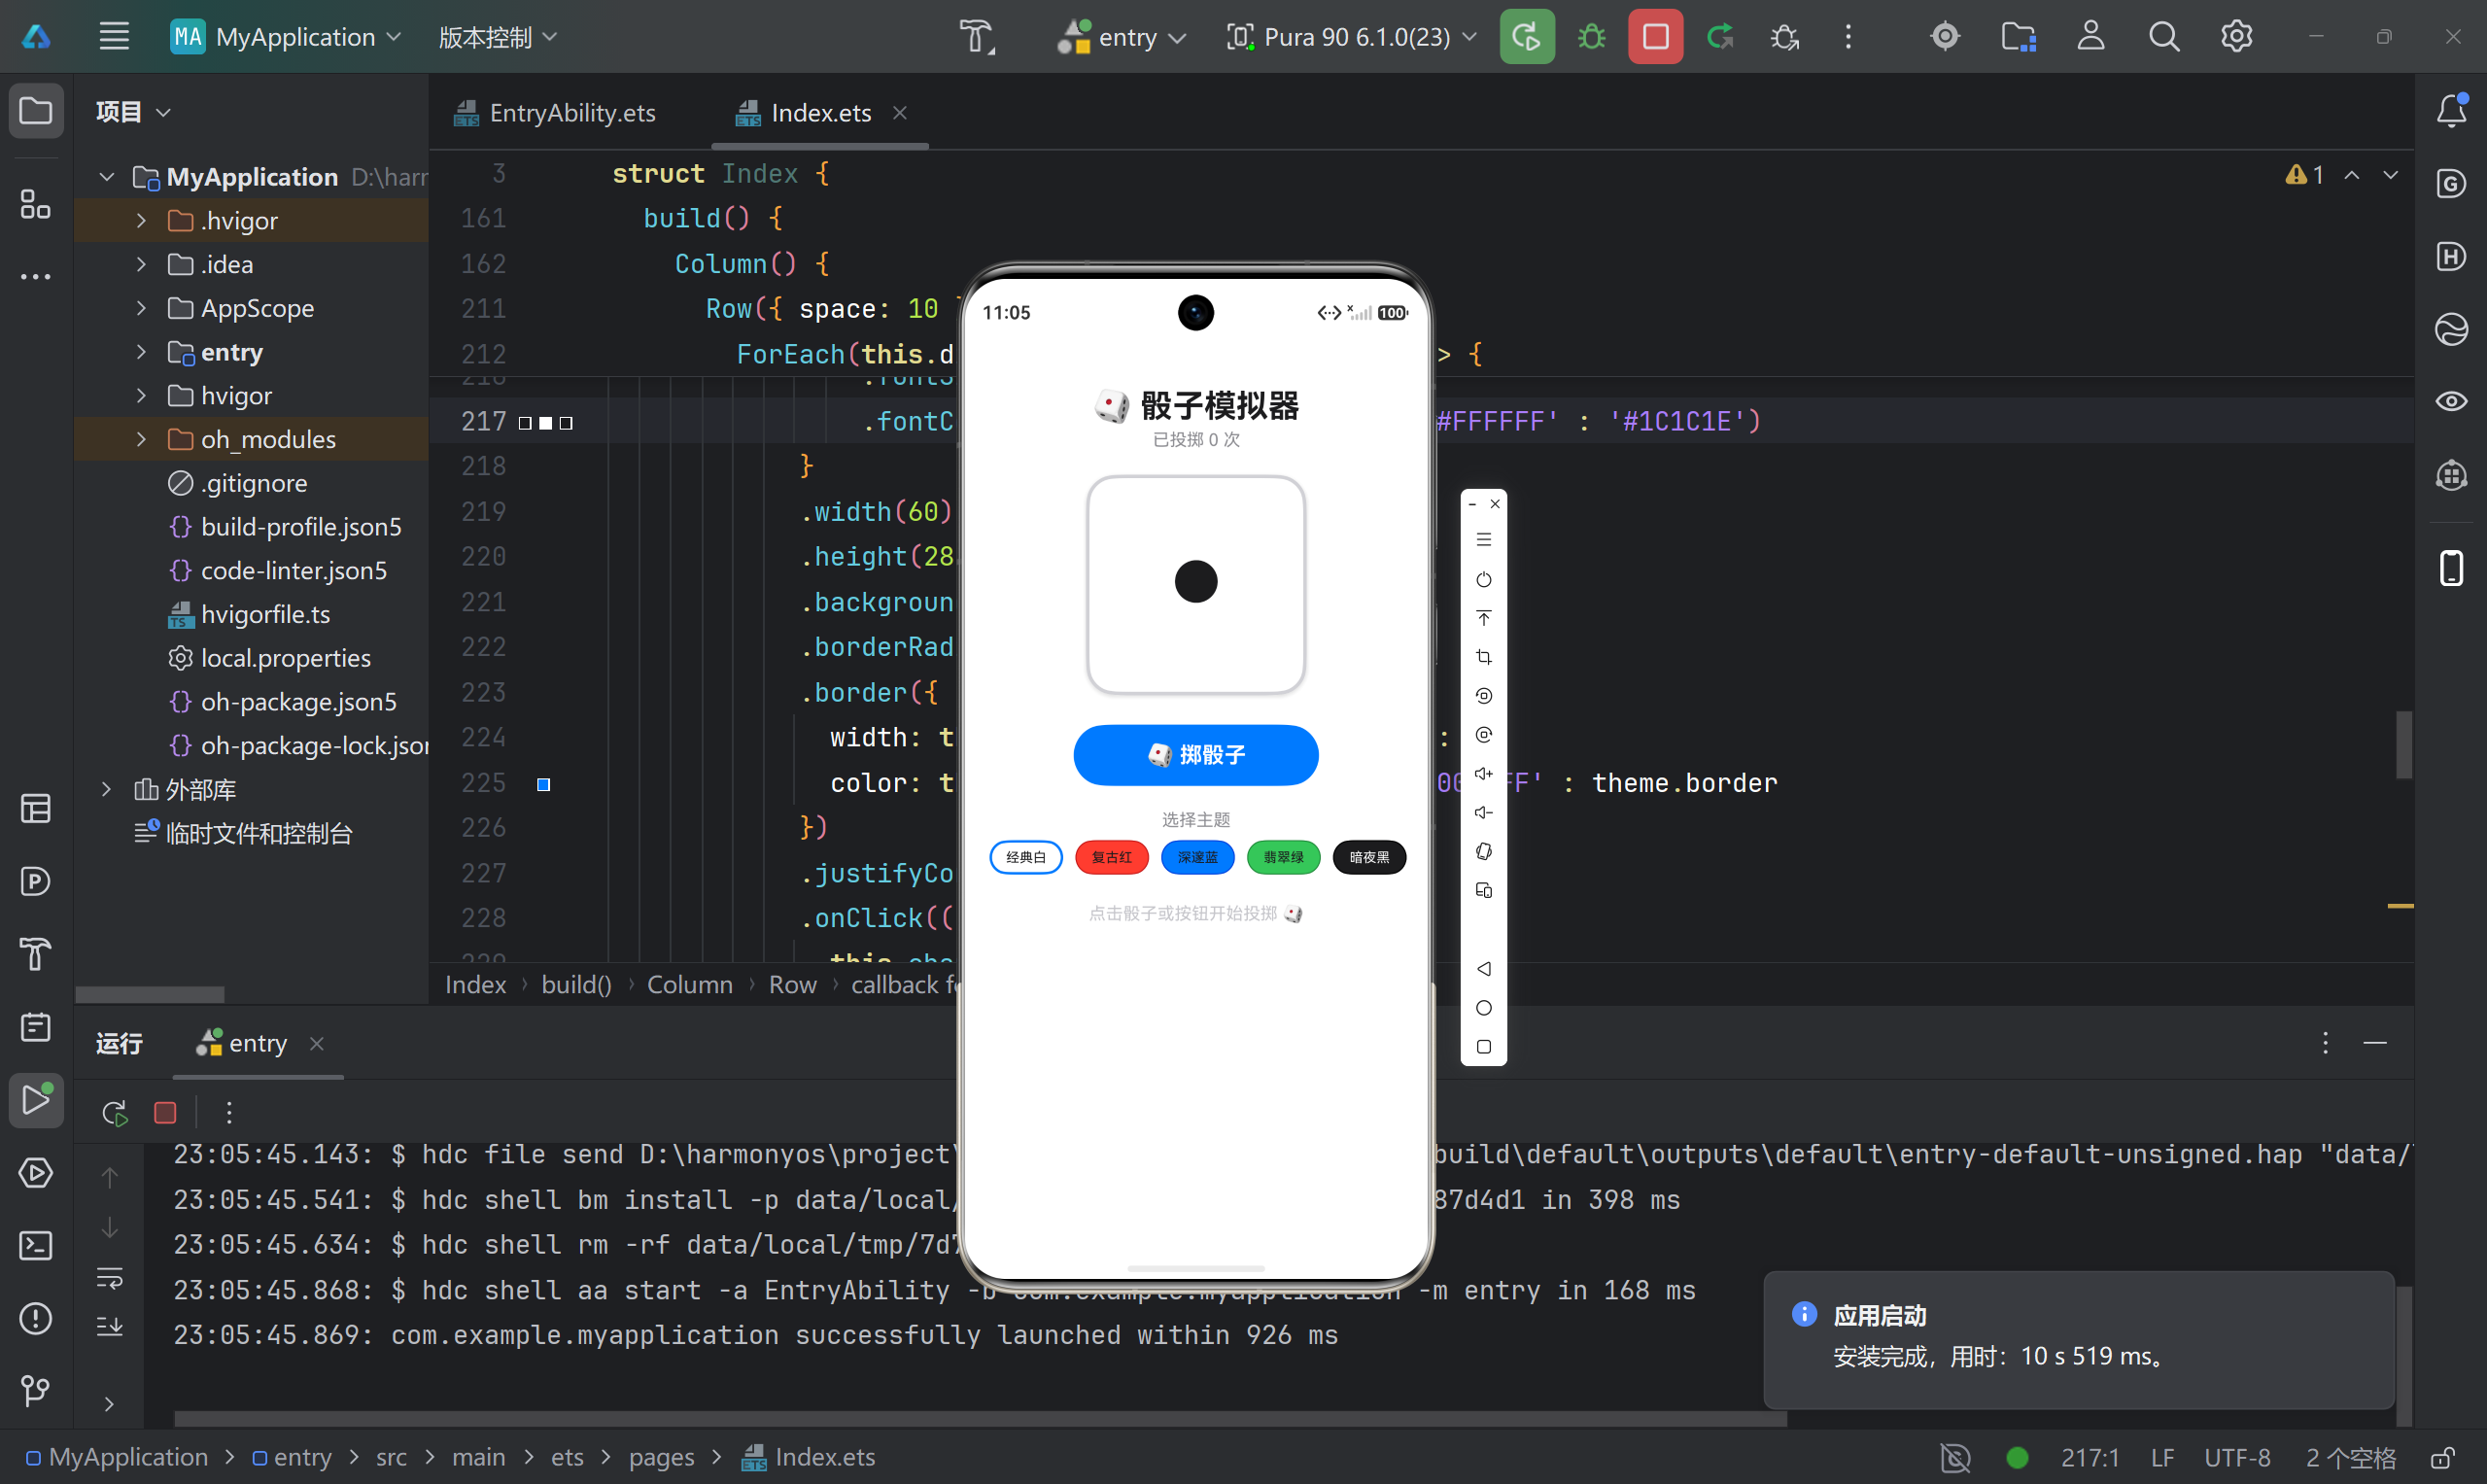Image resolution: width=2487 pixels, height=1484 pixels.
Task: Close the Index.ets tab
Action: pyautogui.click(x=899, y=113)
